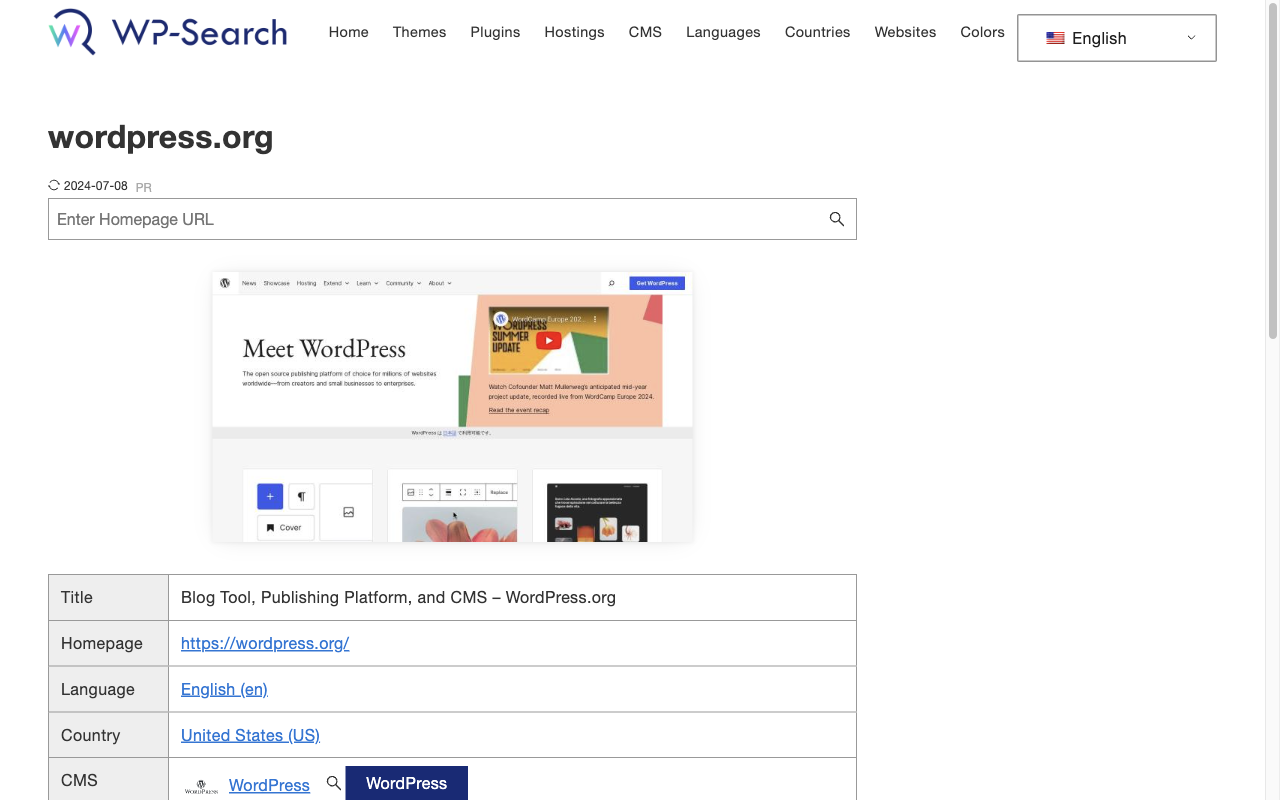Click the search magnifier in the URL field

pyautogui.click(x=836, y=218)
